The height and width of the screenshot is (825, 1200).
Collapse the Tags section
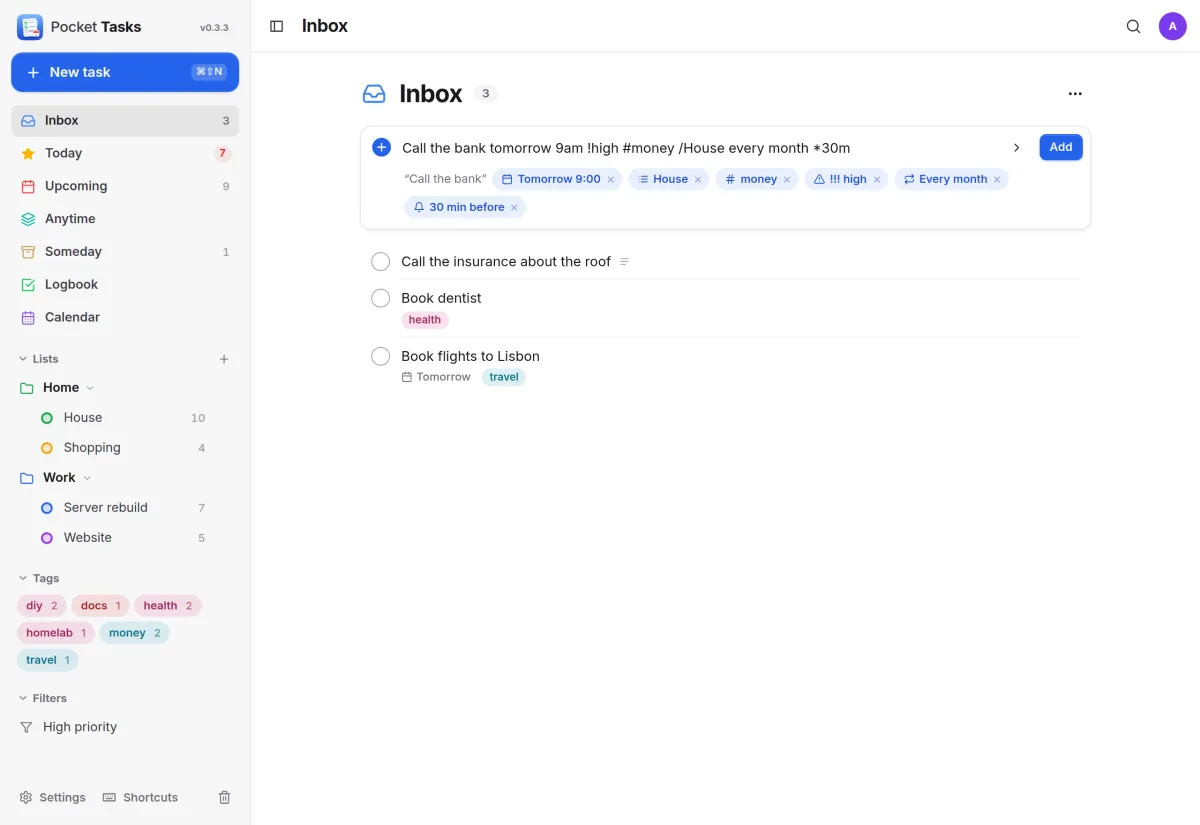[x=39, y=578]
